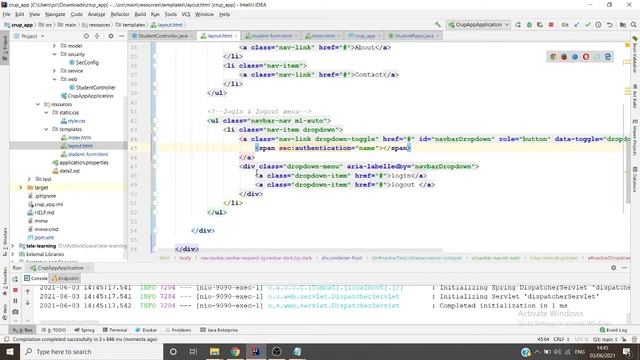Screen dimensions: 640x360
Task: Collapse the templates folder
Action: tap(46, 129)
